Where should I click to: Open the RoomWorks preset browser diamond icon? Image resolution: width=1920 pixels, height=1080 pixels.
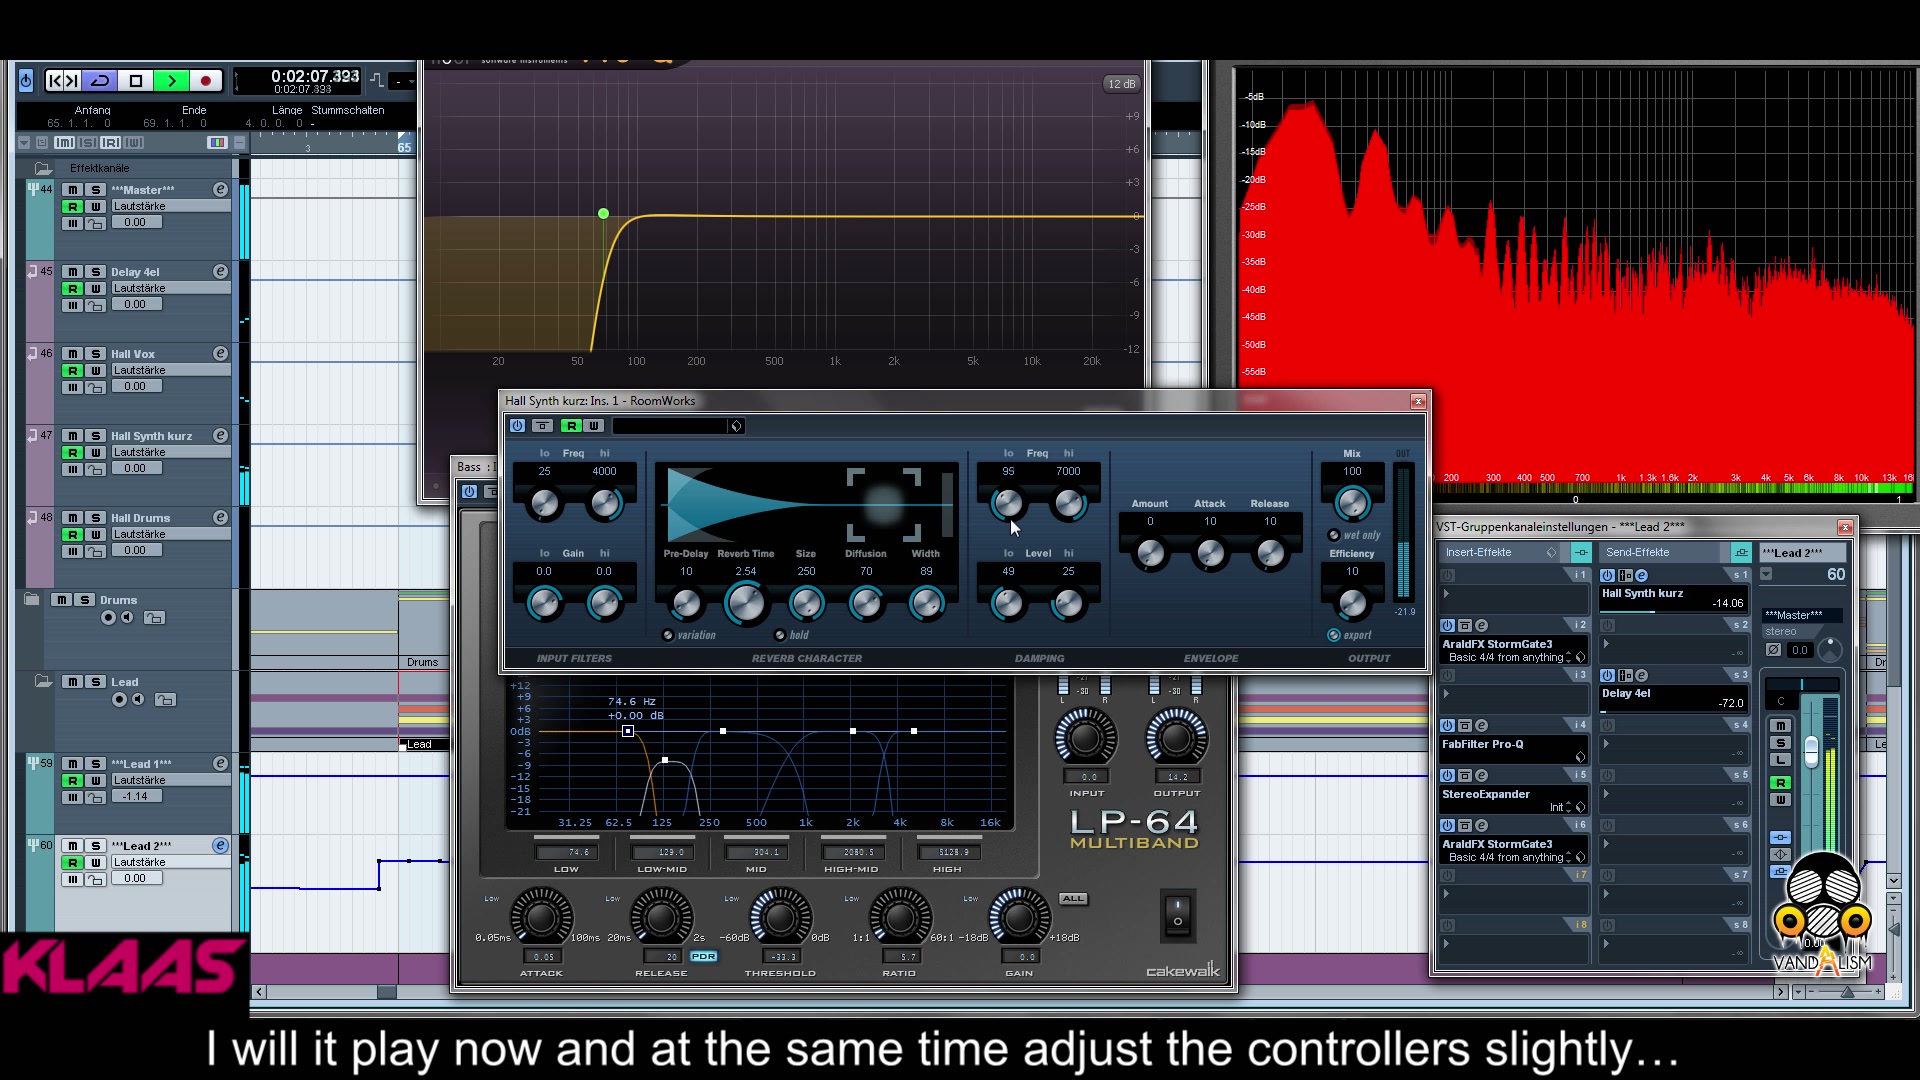click(x=736, y=426)
